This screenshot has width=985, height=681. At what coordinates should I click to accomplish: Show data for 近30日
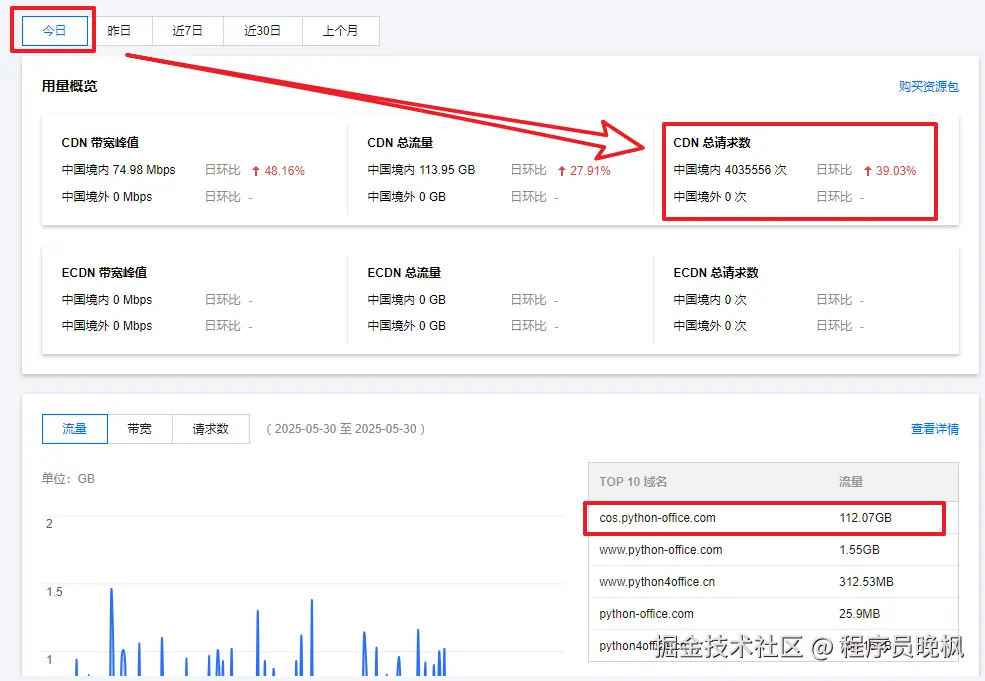coord(262,31)
